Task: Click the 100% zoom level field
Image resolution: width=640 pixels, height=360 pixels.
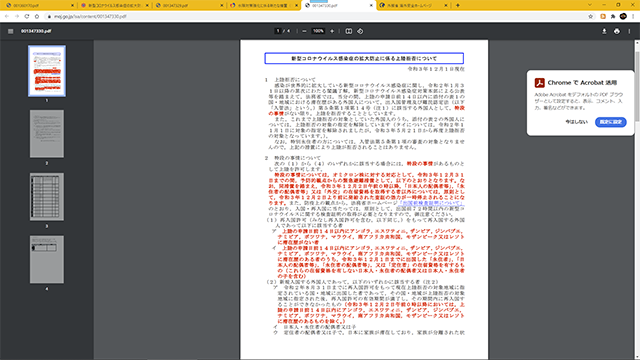Action: pos(318,31)
